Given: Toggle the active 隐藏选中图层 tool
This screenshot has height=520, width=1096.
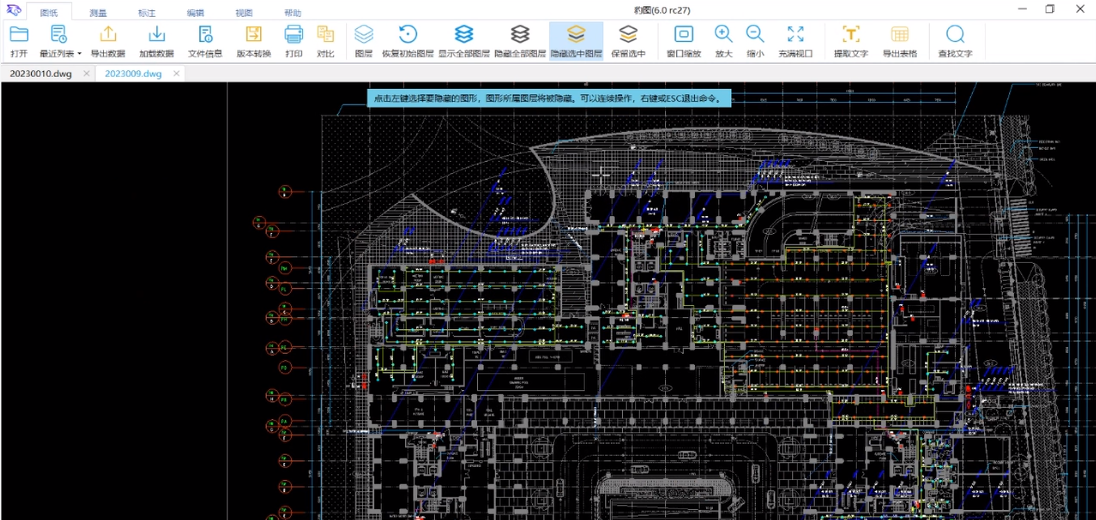Looking at the screenshot, I should pyautogui.click(x=576, y=36).
